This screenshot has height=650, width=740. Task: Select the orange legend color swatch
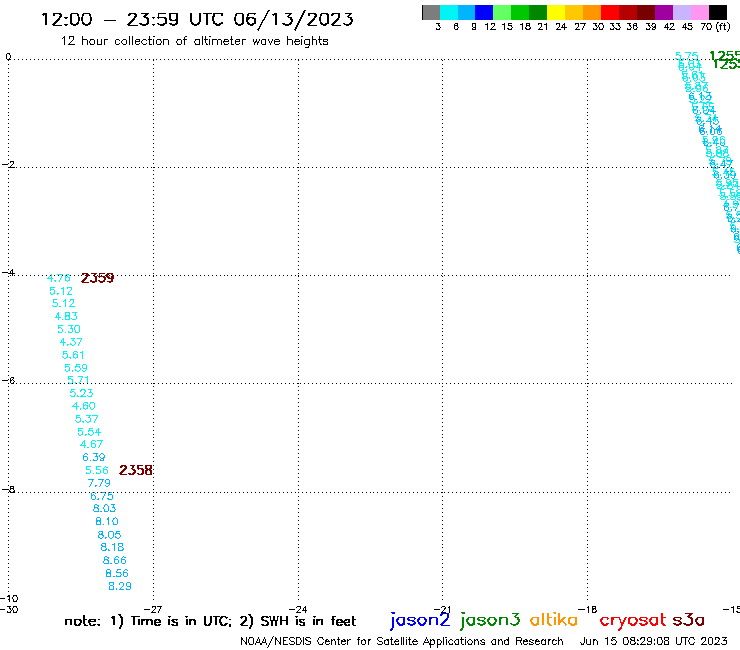[x=592, y=12]
